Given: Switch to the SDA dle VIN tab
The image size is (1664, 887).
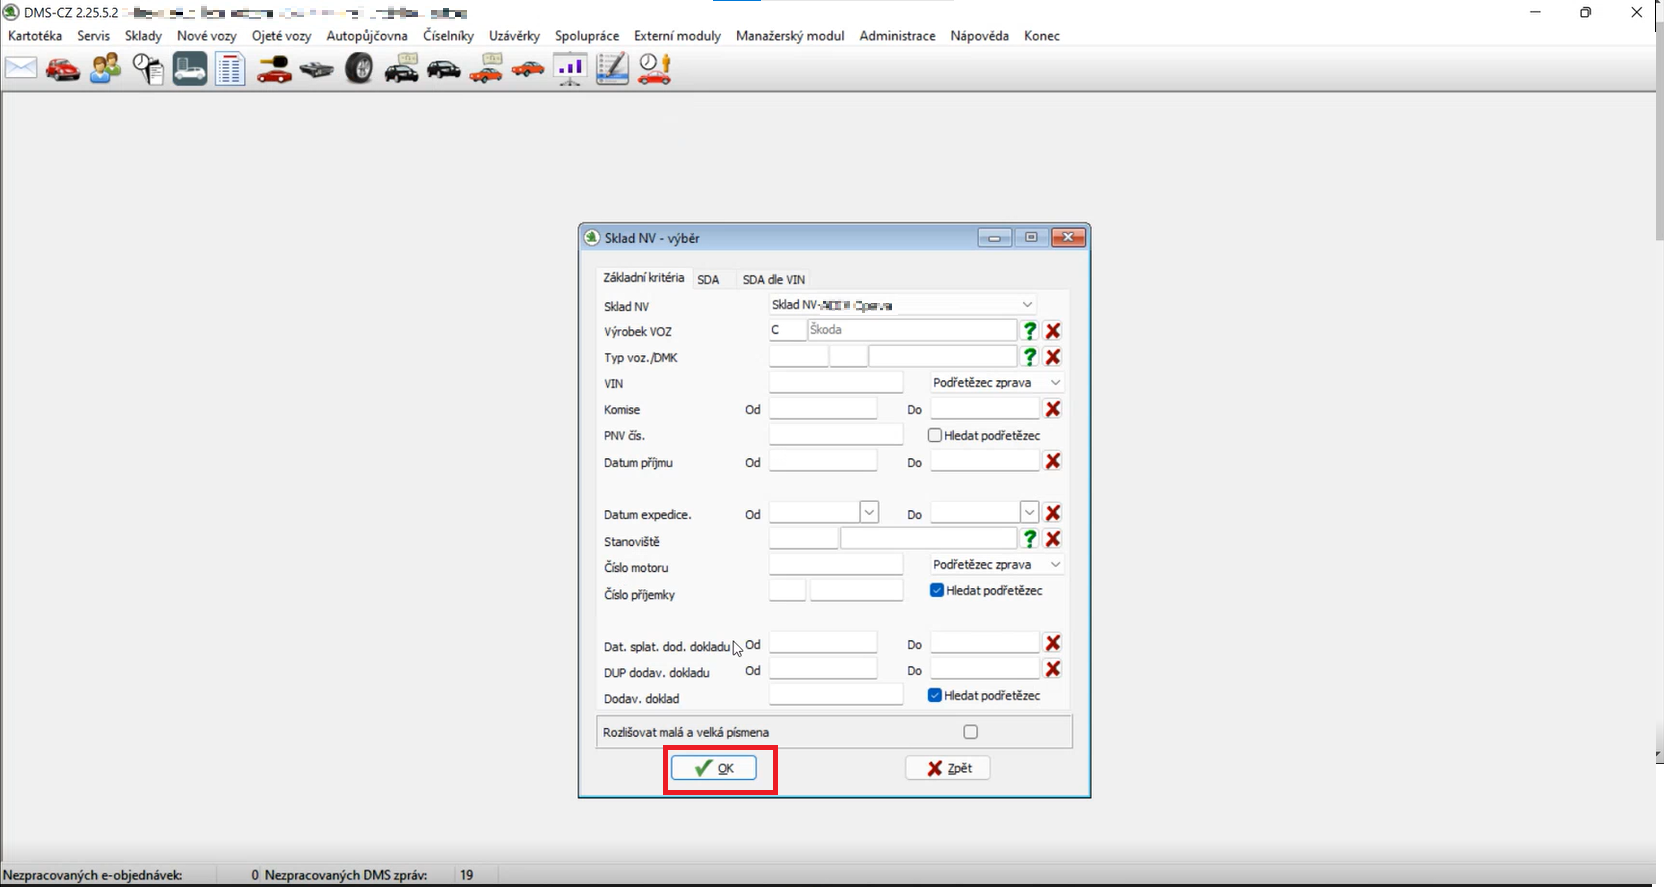Looking at the screenshot, I should 773,280.
